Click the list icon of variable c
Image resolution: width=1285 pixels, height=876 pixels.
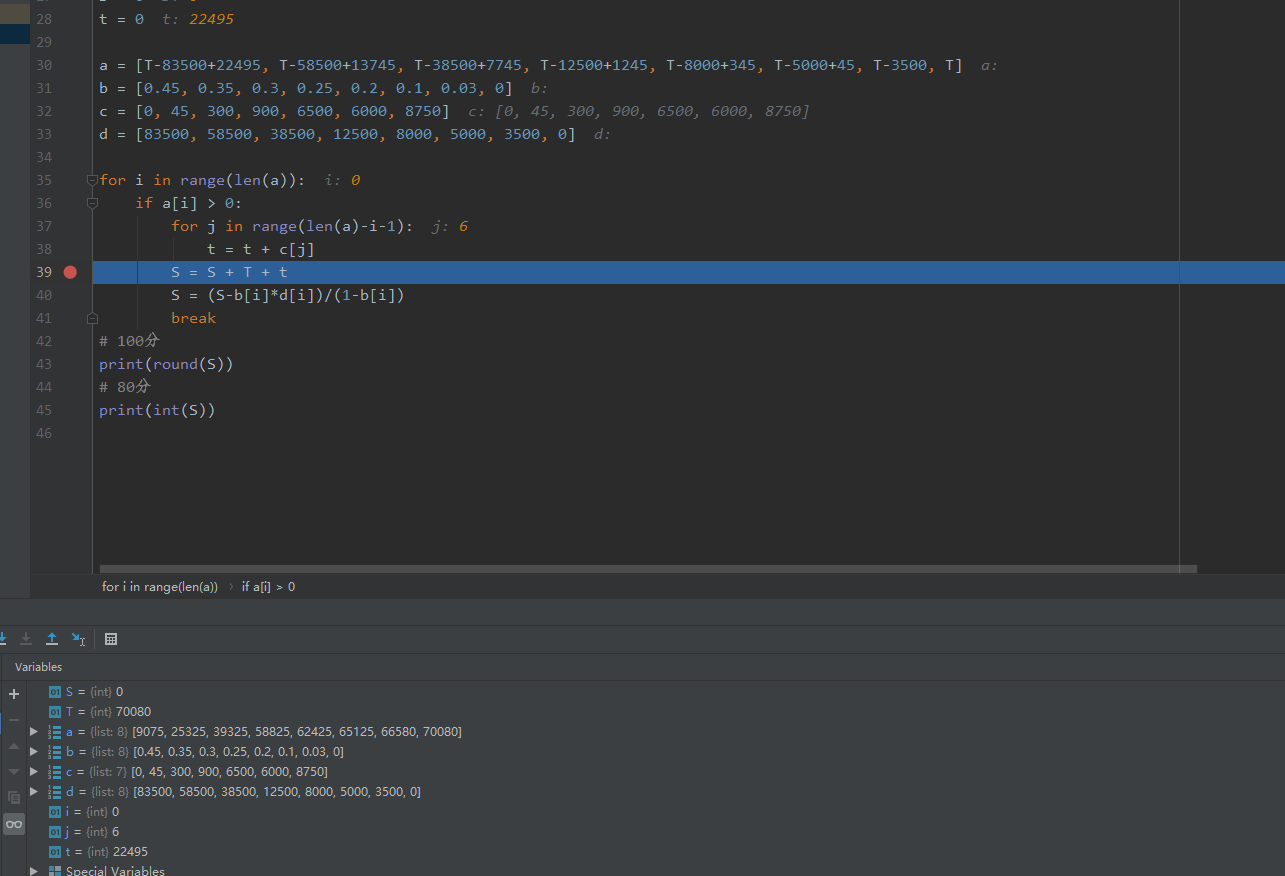[55, 772]
